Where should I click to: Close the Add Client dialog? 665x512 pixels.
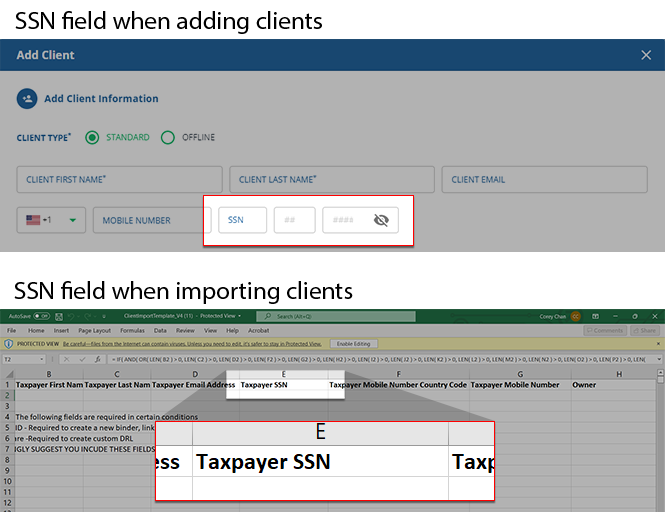[x=646, y=55]
